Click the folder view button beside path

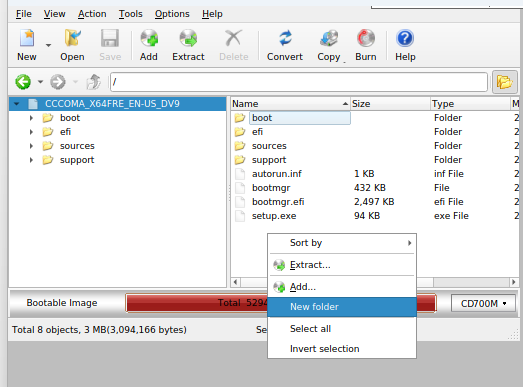[504, 82]
